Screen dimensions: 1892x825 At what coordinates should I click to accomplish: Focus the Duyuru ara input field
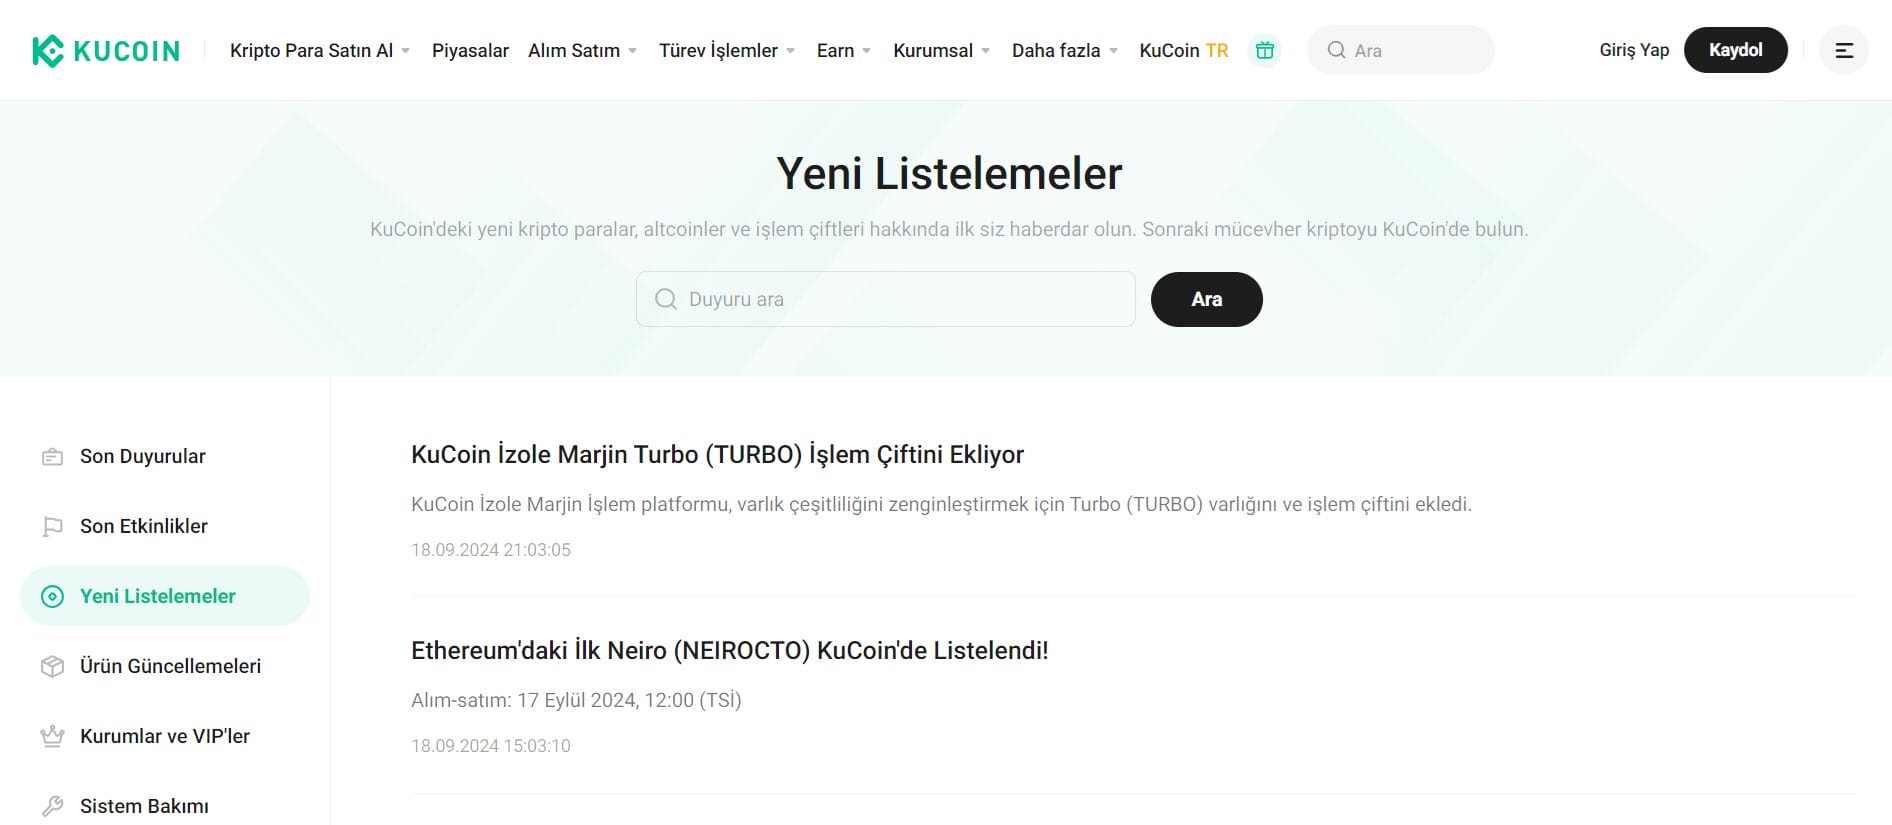tap(886, 299)
